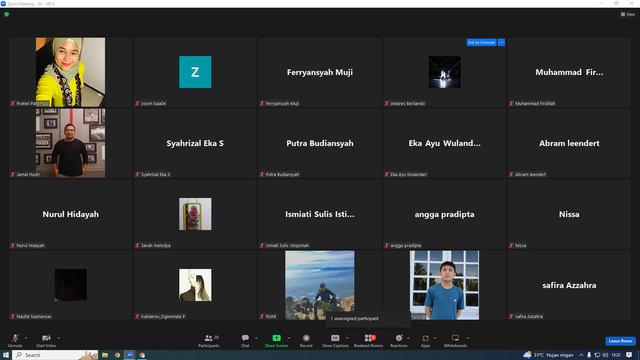Click the network tray icon
The image size is (640, 360).
[597, 355]
